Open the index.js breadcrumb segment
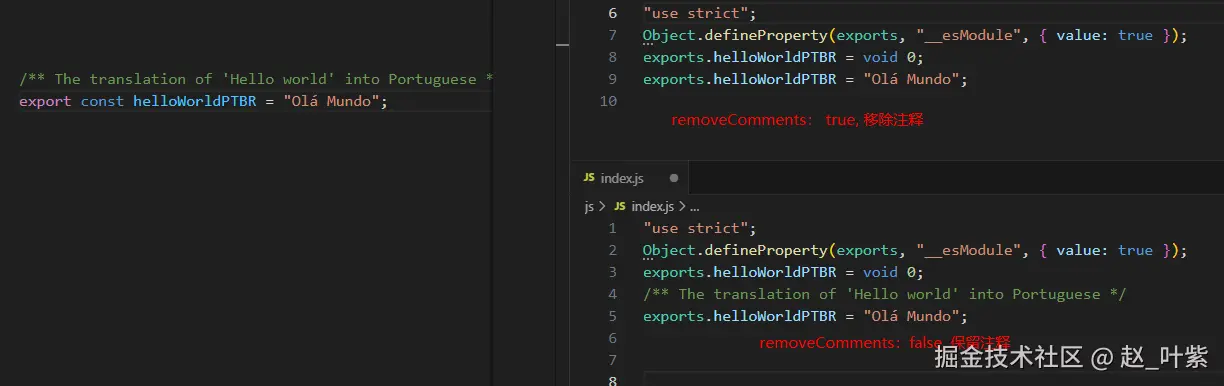 pos(653,206)
